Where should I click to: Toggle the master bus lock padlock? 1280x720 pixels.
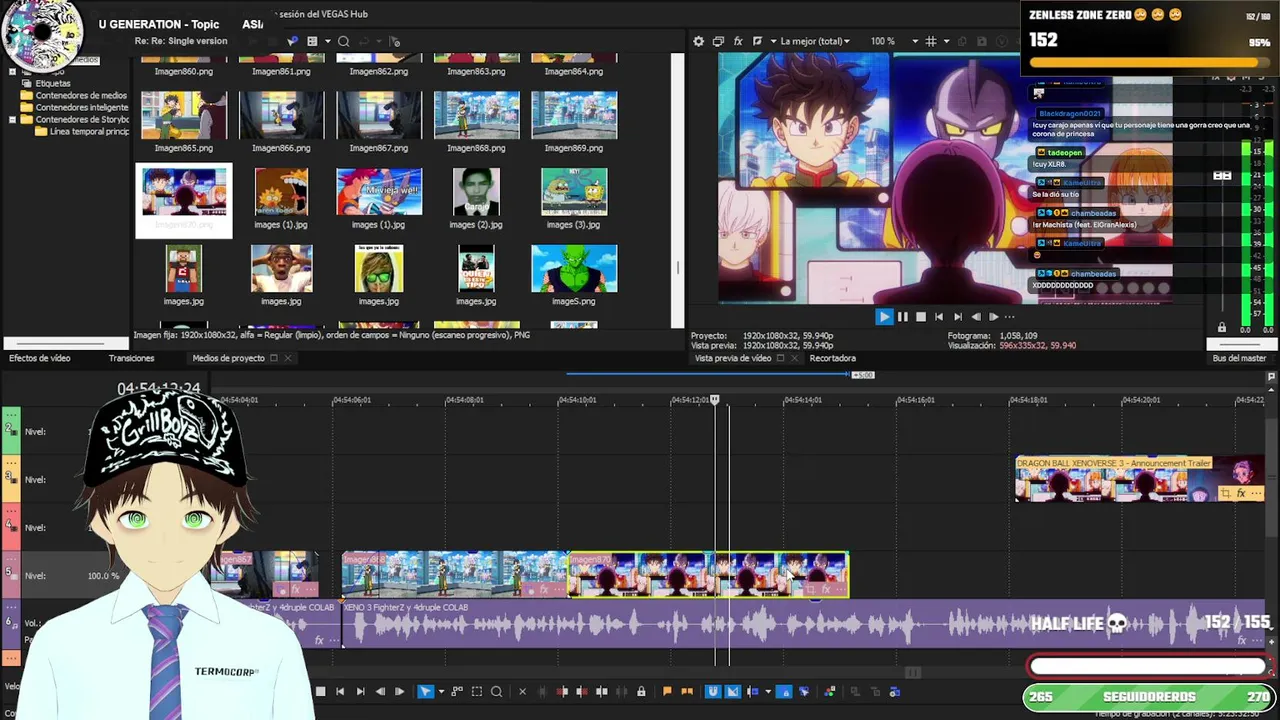point(1221,328)
